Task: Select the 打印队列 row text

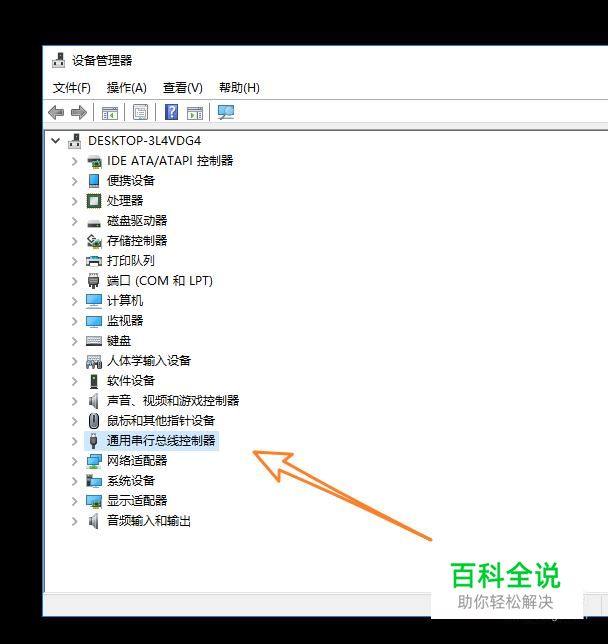Action: 131,260
